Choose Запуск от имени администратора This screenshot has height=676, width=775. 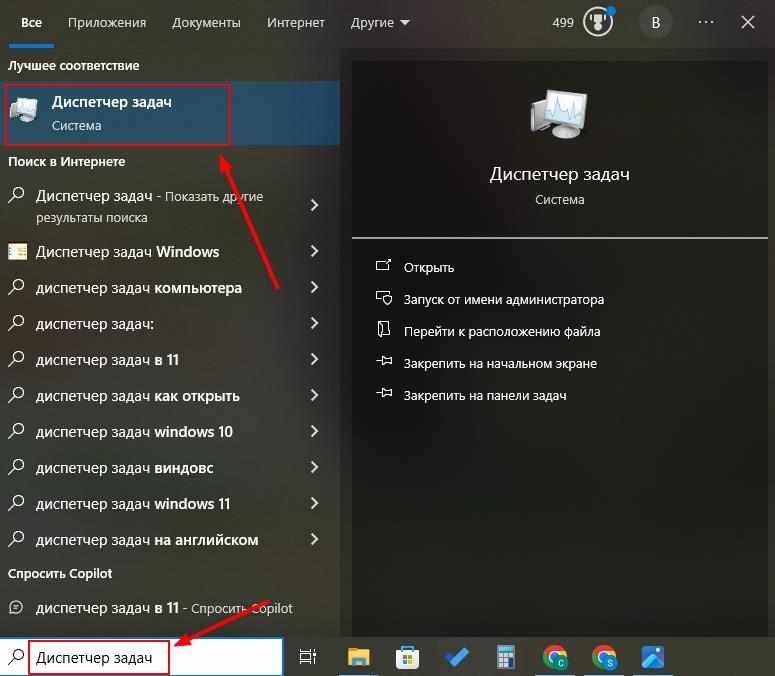point(503,299)
